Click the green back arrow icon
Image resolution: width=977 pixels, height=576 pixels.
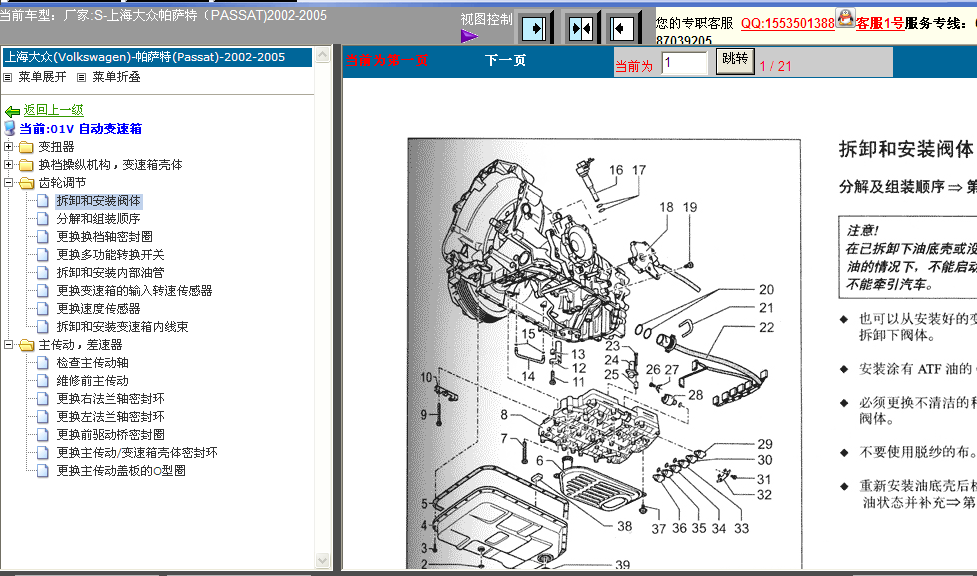click(x=12, y=112)
